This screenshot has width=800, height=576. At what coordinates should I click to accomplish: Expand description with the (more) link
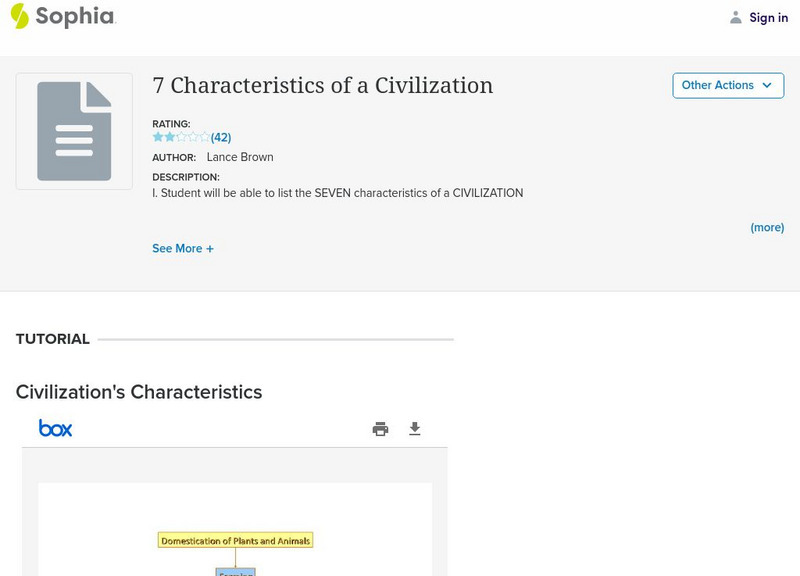(x=767, y=228)
